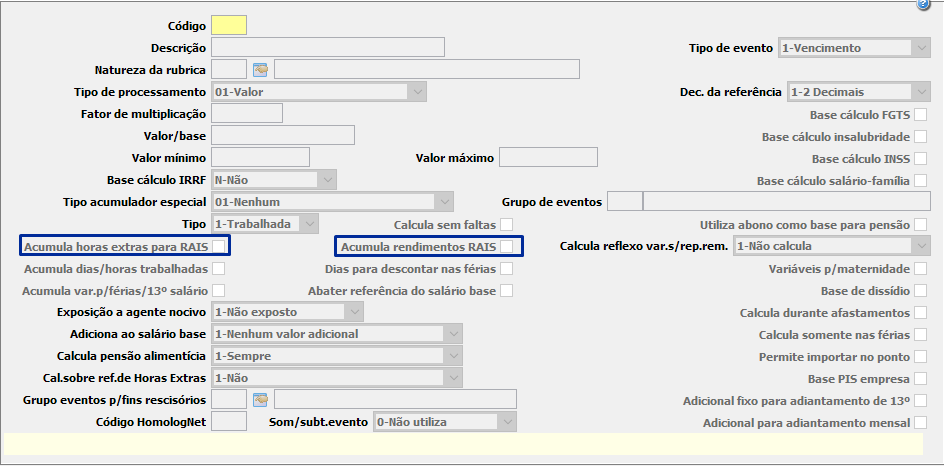944x466 pixels.
Task: Open the Natureza da rubrica lookup icon
Action: tap(260, 70)
